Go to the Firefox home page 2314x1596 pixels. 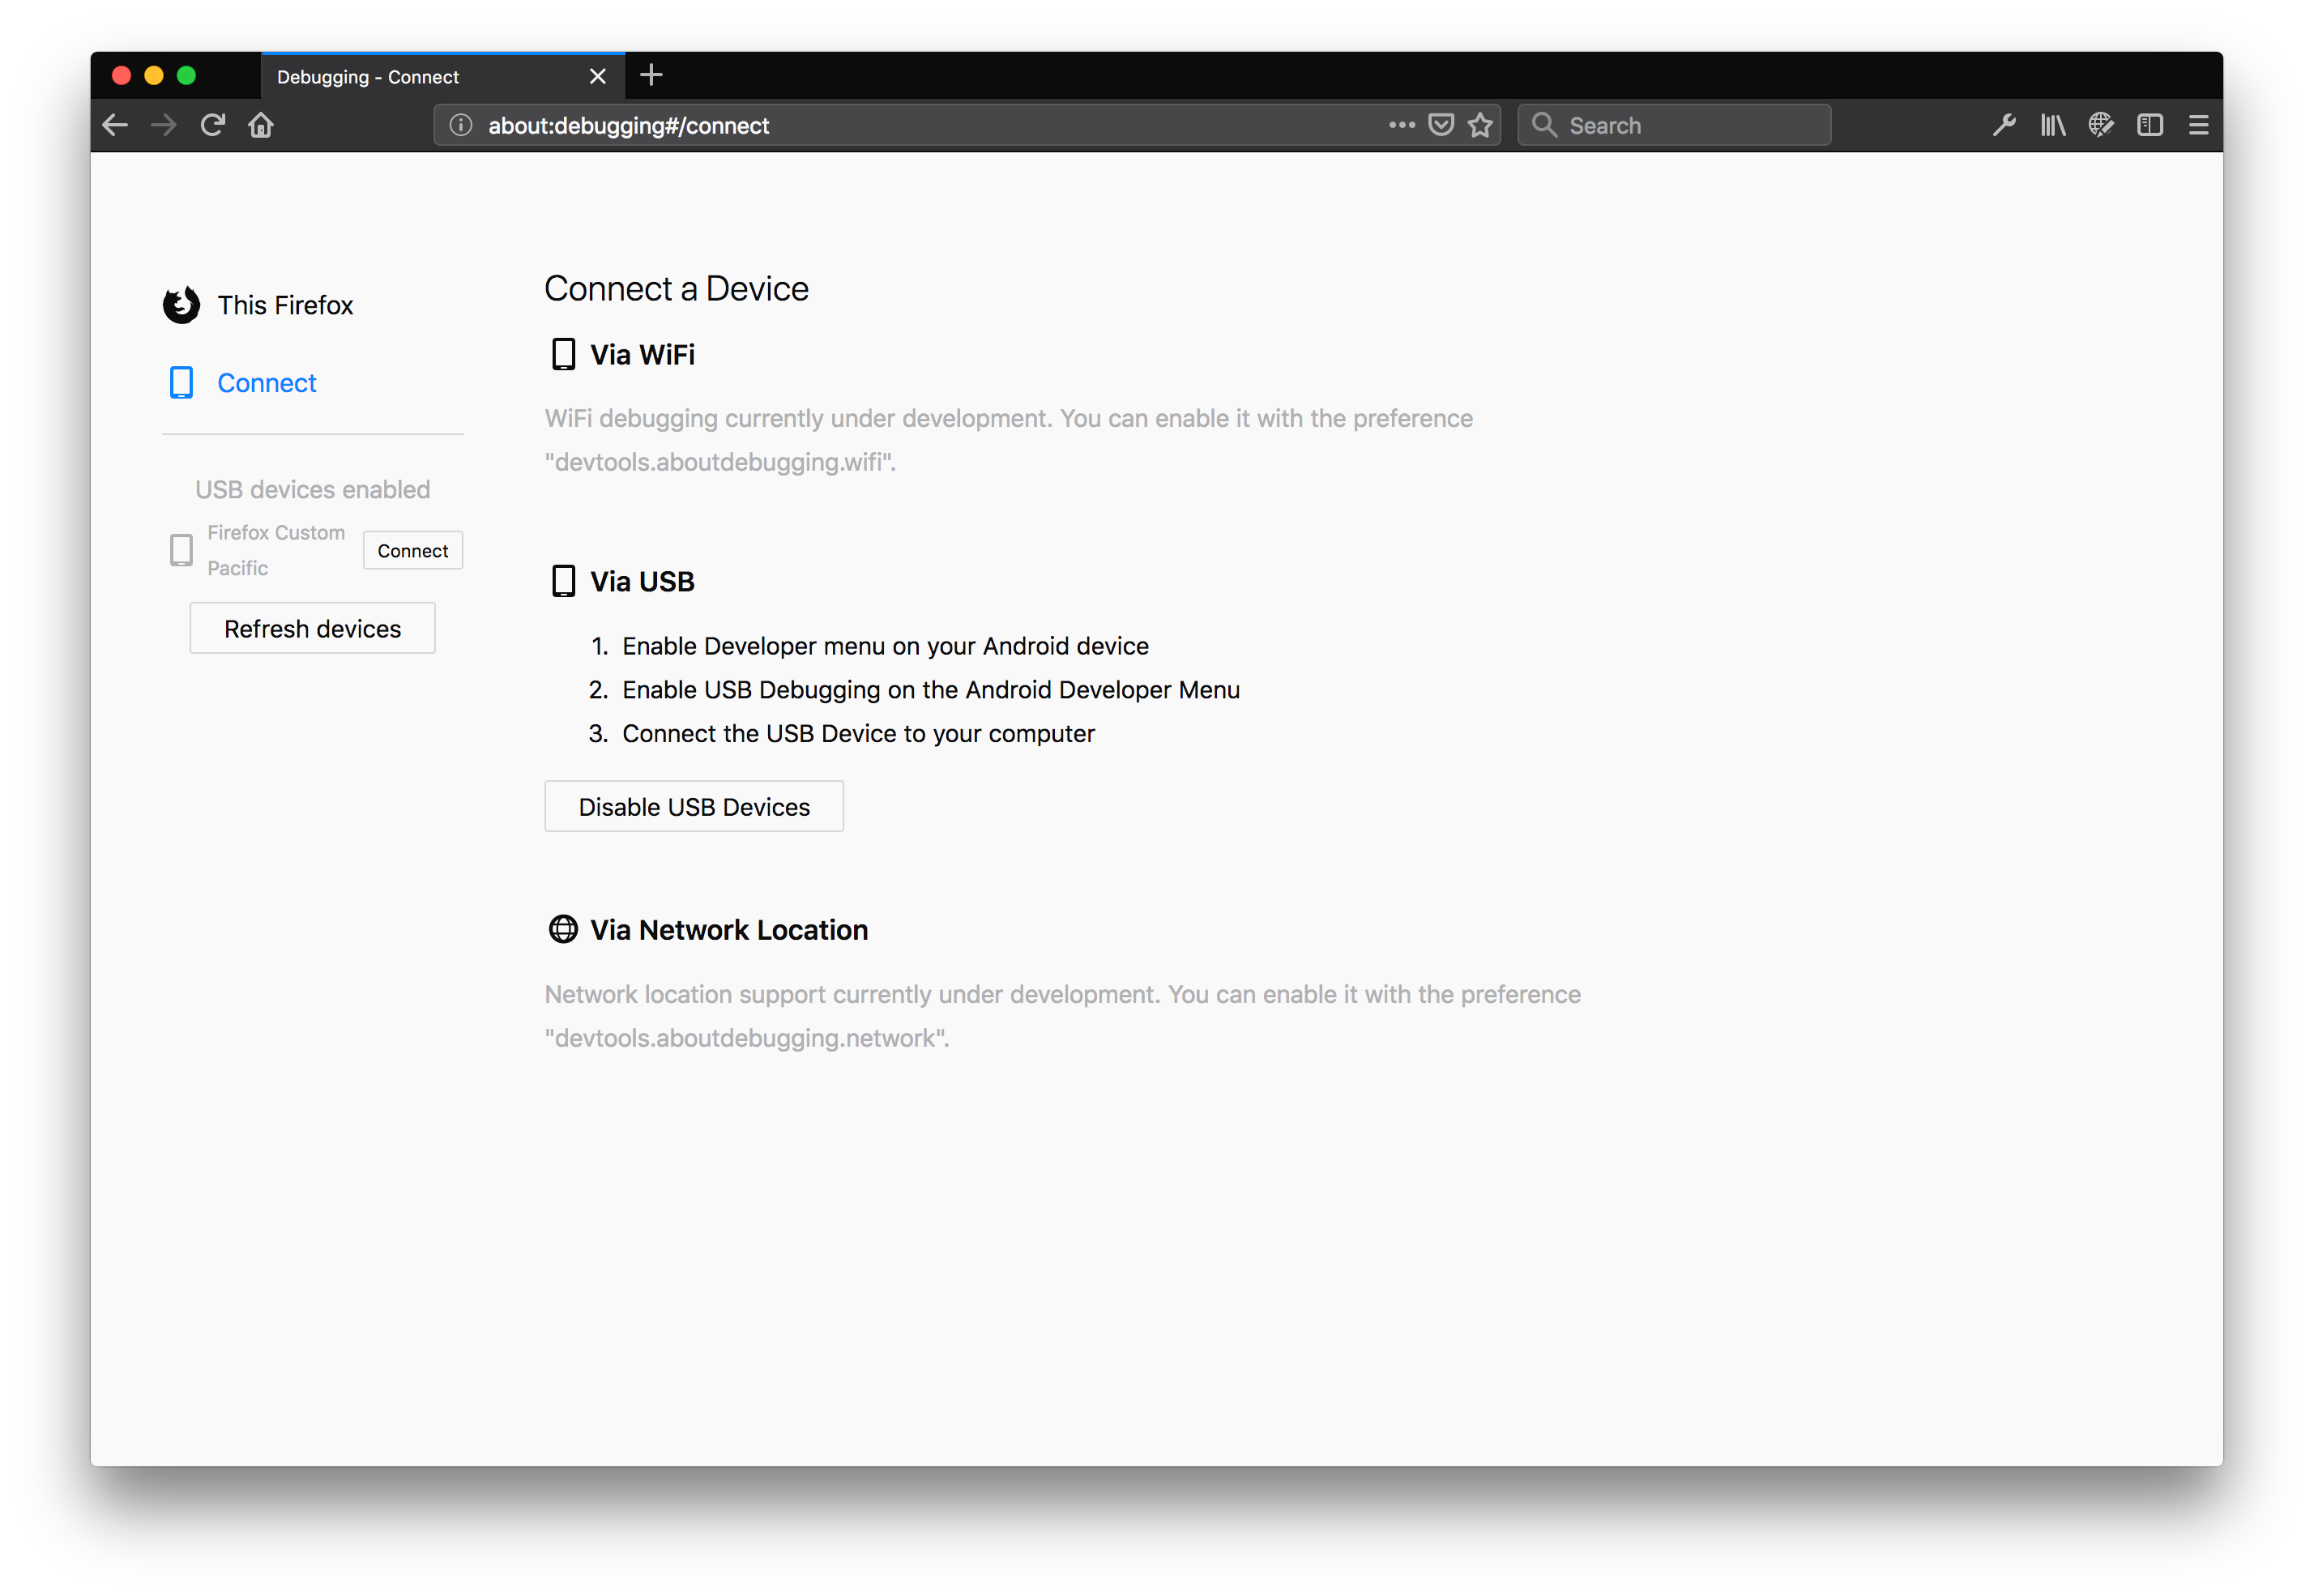261,125
